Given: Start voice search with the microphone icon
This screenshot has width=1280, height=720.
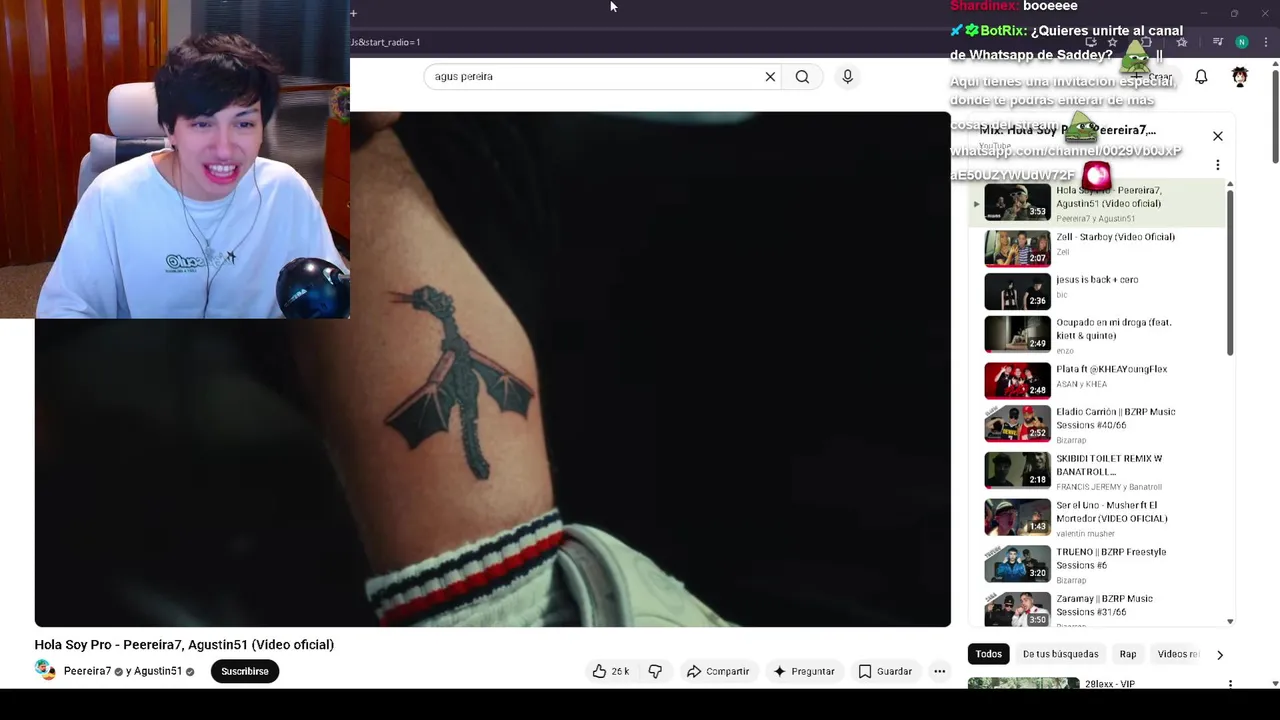Looking at the screenshot, I should (x=847, y=77).
